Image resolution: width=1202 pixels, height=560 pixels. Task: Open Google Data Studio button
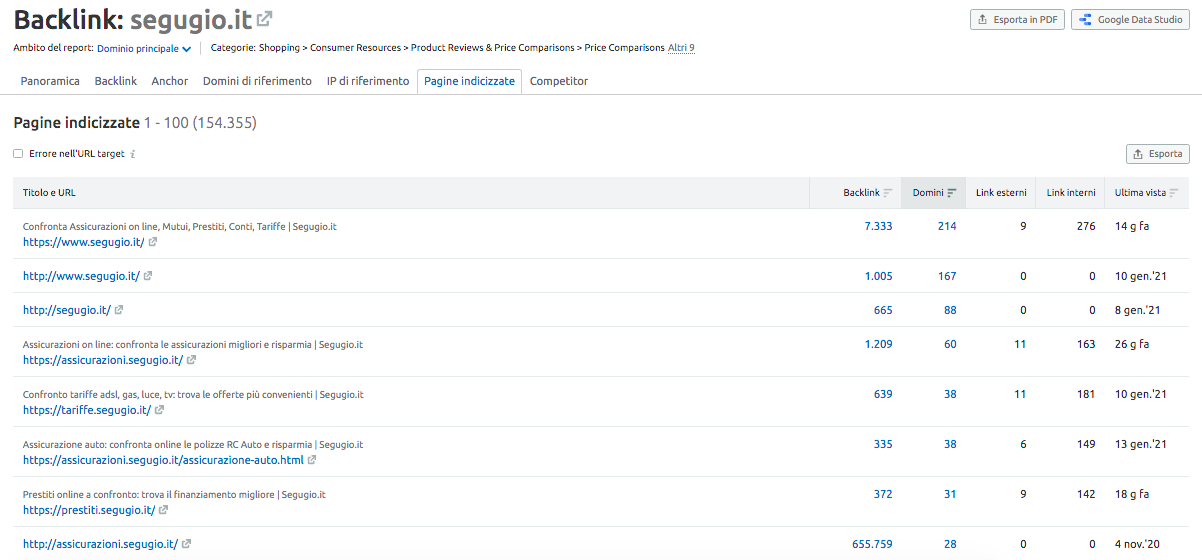pos(1129,20)
